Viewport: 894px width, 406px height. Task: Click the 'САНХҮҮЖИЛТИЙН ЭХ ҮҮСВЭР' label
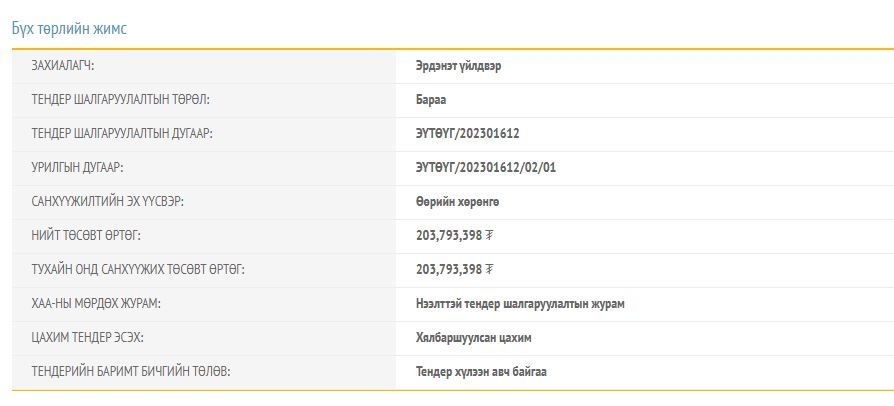tap(108, 202)
